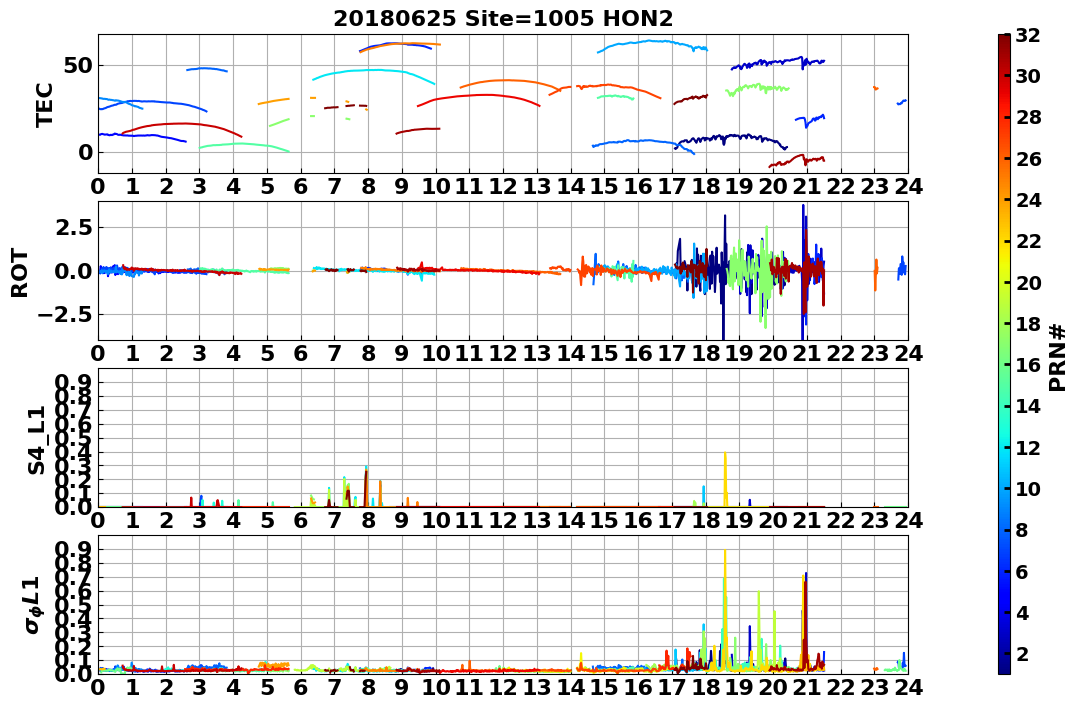Click the x-tick label 3 under the S4_L1 panel
Image resolution: width=1077 pixels, height=709 pixels.
coord(200,520)
